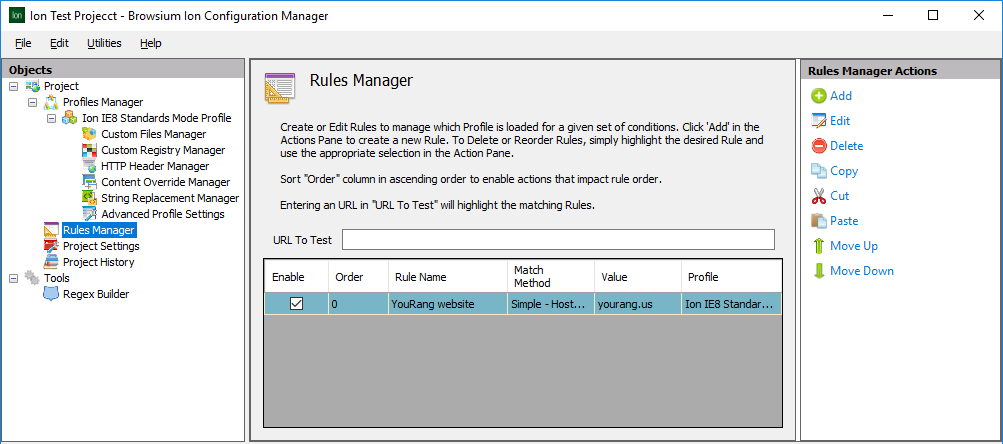
Task: Sort rules by the Order column header
Action: [x=350, y=277]
